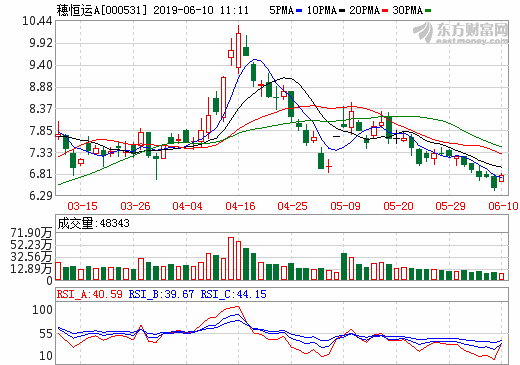Image resolution: width=520 pixels, height=365 pixels.
Task: Click the last red candlestick on 06-10
Action: [501, 178]
